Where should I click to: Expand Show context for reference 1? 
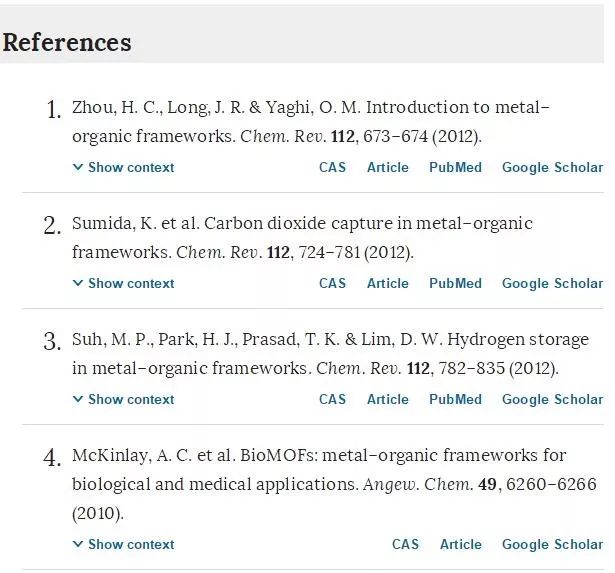click(x=124, y=168)
